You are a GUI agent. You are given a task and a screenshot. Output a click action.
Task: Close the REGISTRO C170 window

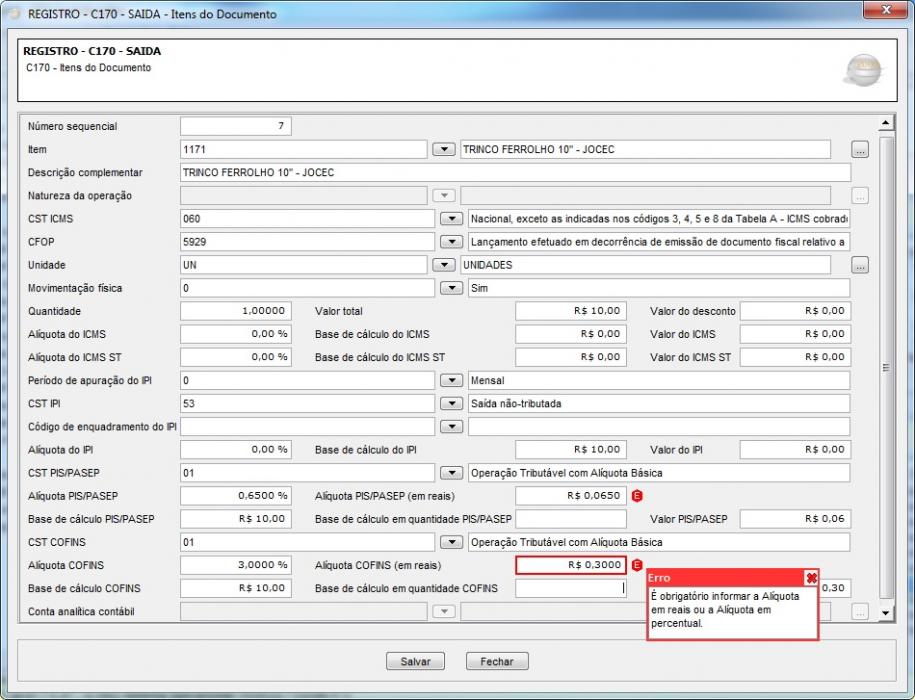click(x=886, y=10)
